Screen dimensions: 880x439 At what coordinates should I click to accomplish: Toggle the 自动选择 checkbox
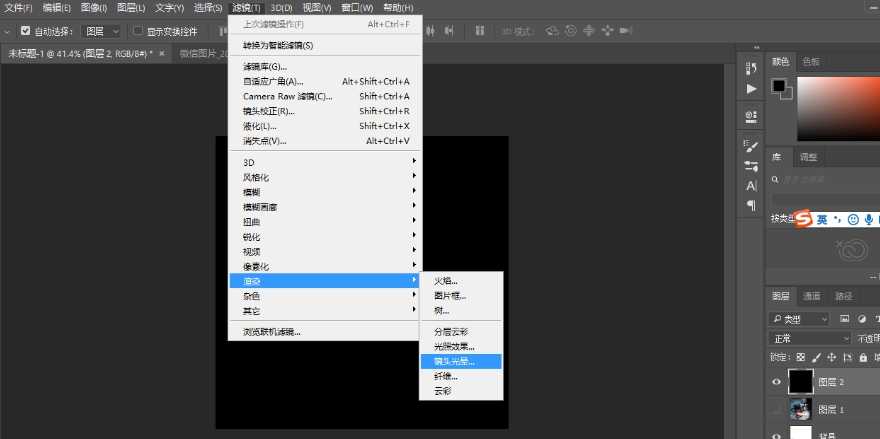(x=25, y=31)
